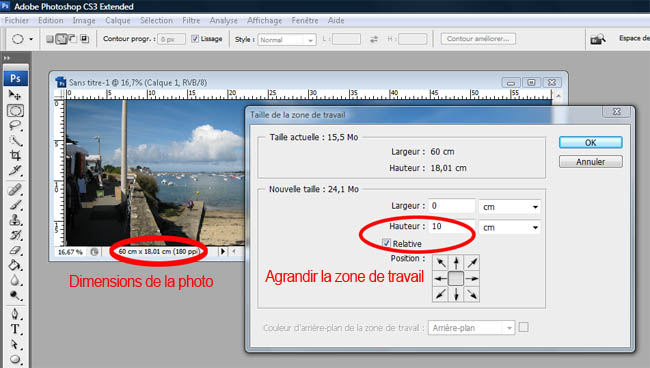Select the Move tool
Image resolution: width=650 pixels, height=368 pixels.
(15, 96)
